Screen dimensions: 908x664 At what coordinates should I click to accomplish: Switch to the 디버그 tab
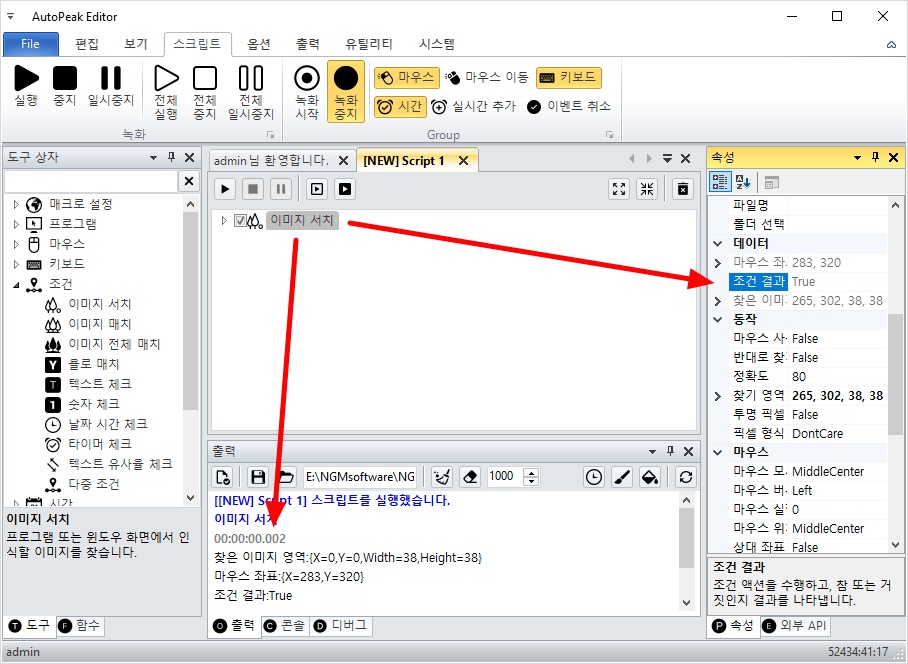click(x=340, y=626)
